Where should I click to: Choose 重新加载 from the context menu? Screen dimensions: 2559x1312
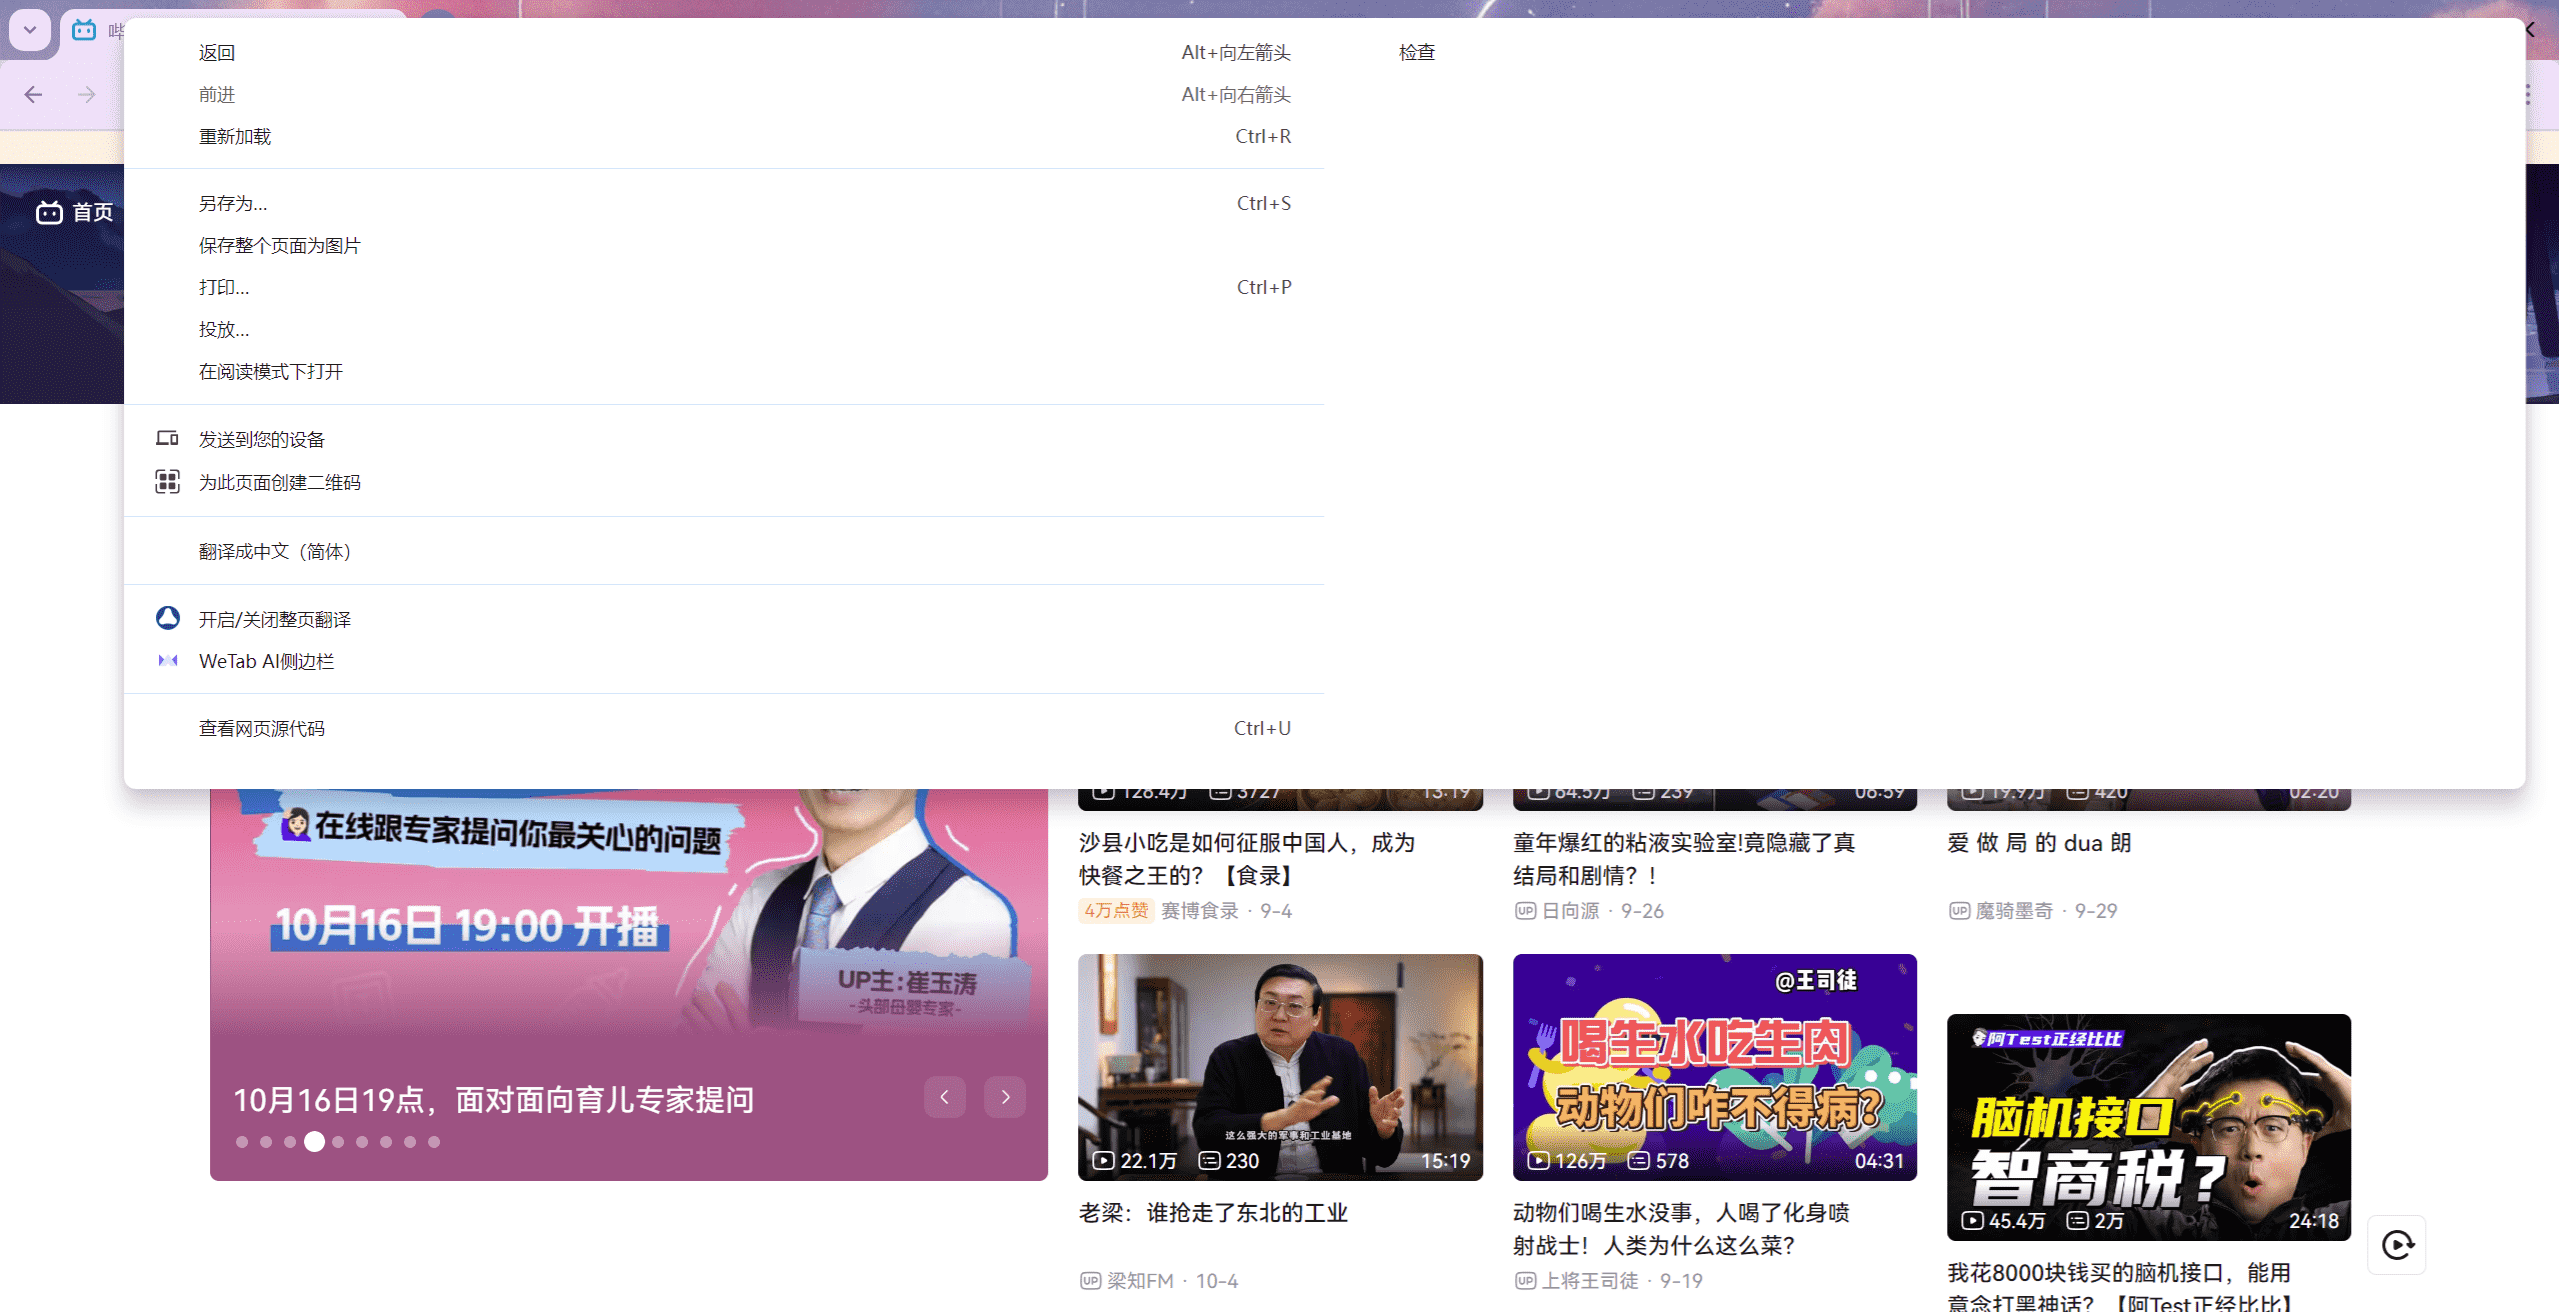click(x=235, y=136)
